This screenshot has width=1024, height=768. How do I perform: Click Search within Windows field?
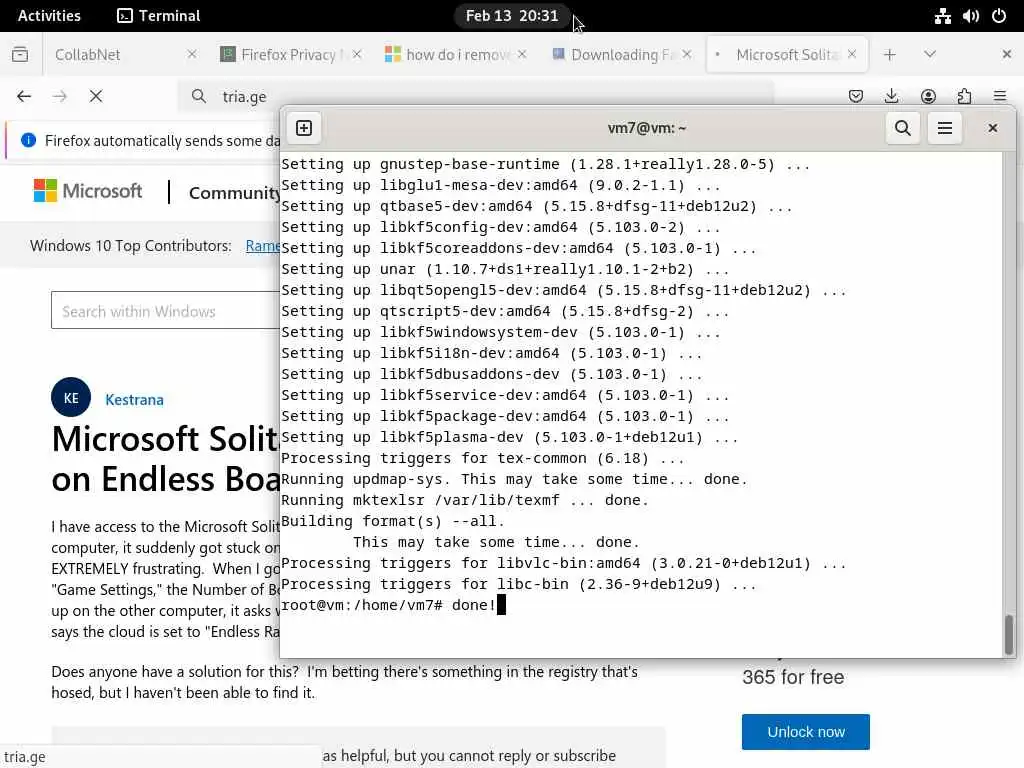(165, 311)
